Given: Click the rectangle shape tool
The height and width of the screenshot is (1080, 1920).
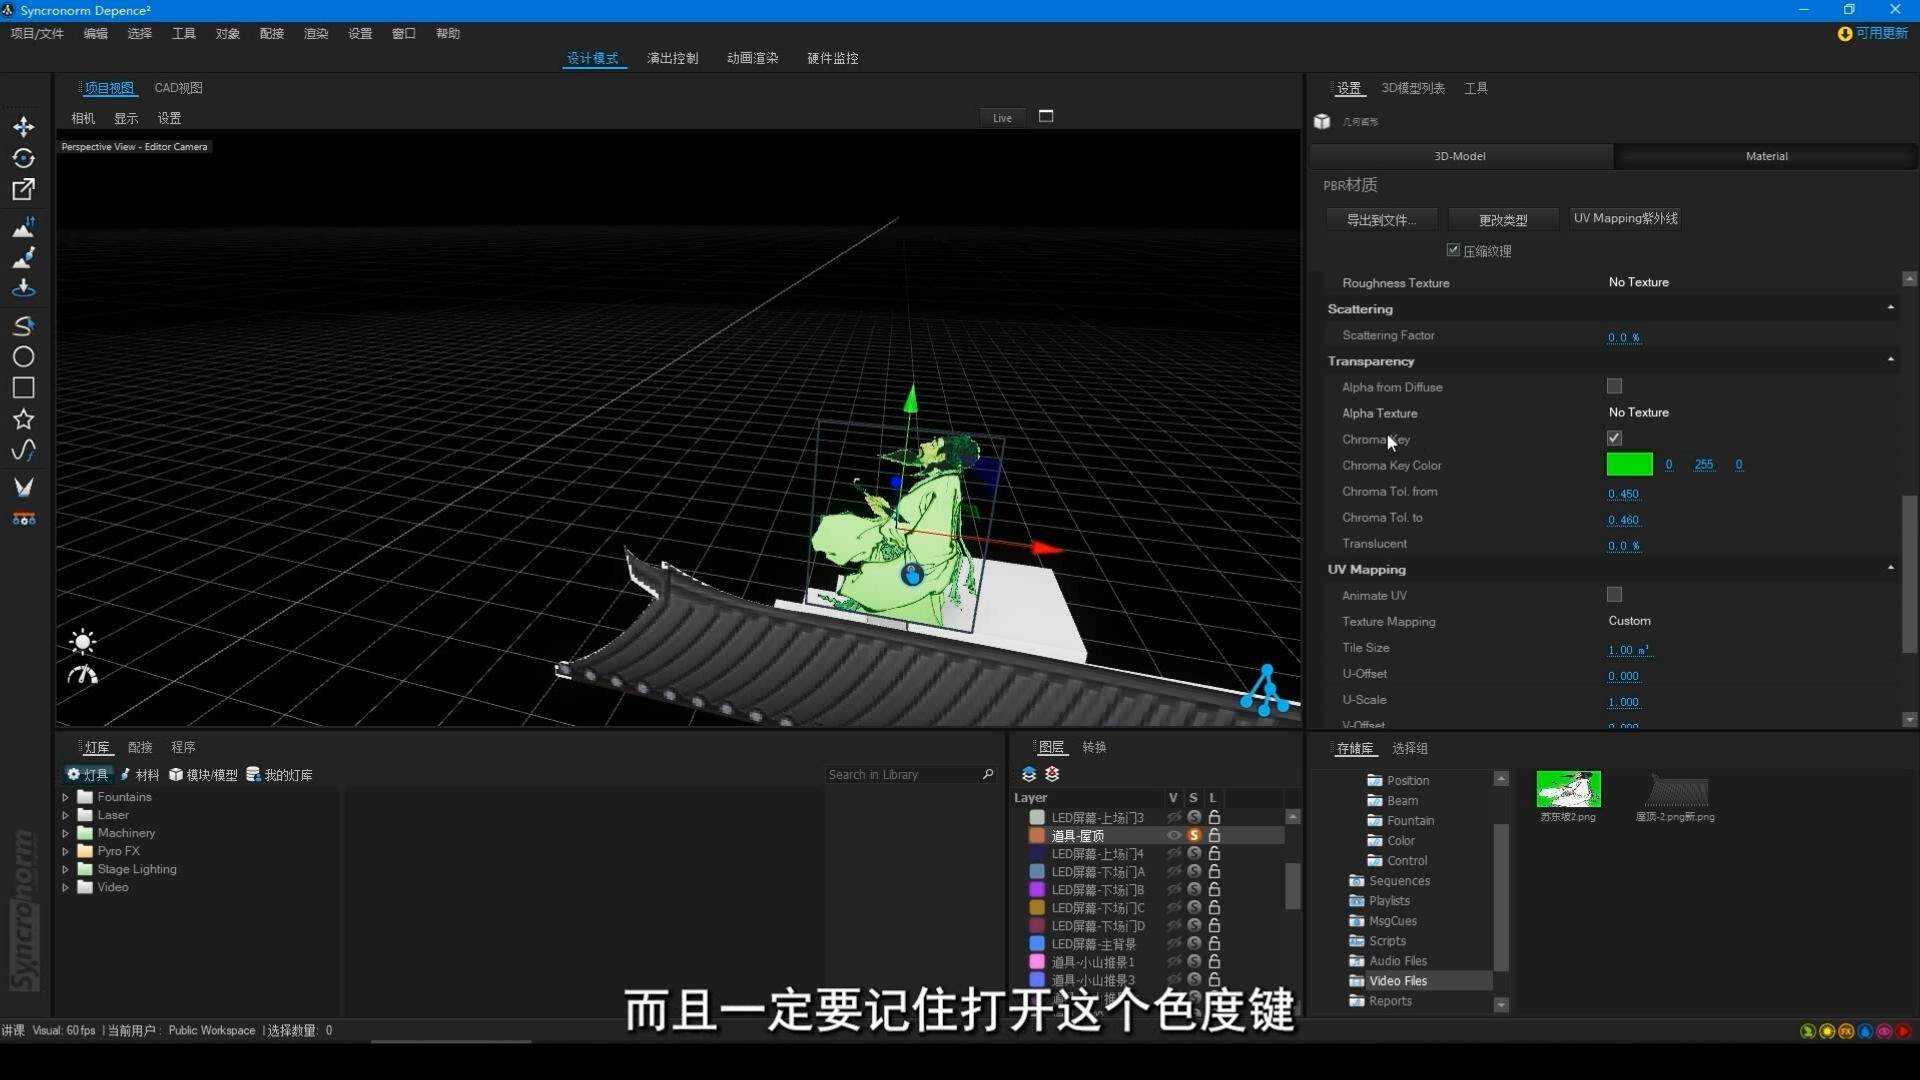Looking at the screenshot, I should (x=23, y=388).
